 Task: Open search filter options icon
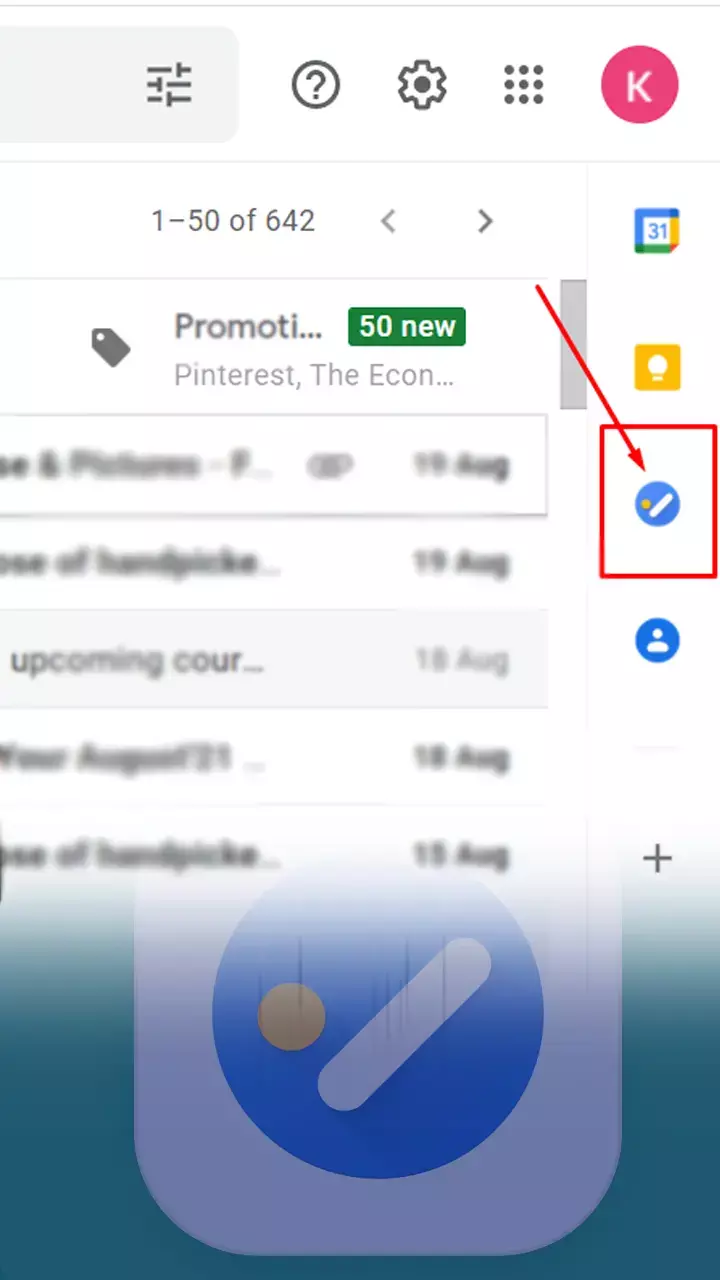(168, 85)
